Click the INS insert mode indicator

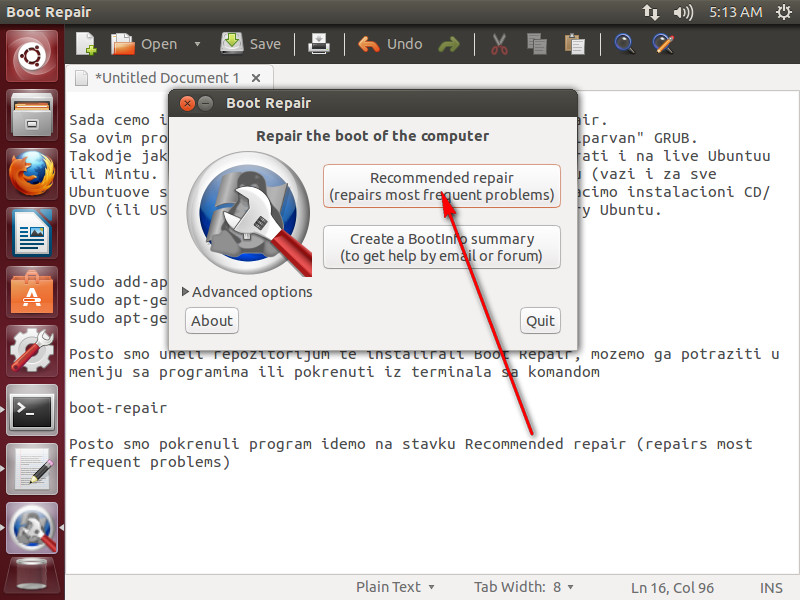coord(771,588)
